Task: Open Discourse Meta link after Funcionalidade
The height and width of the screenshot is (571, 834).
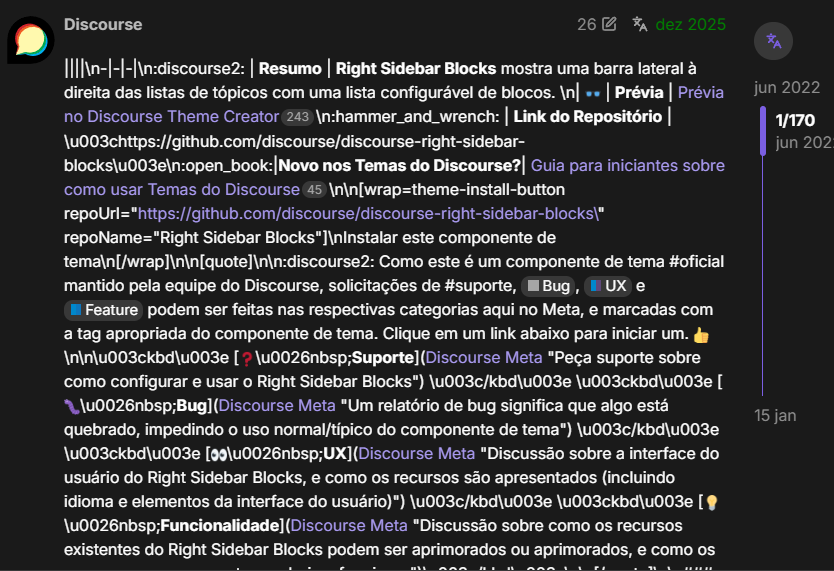Action: click(x=349, y=525)
